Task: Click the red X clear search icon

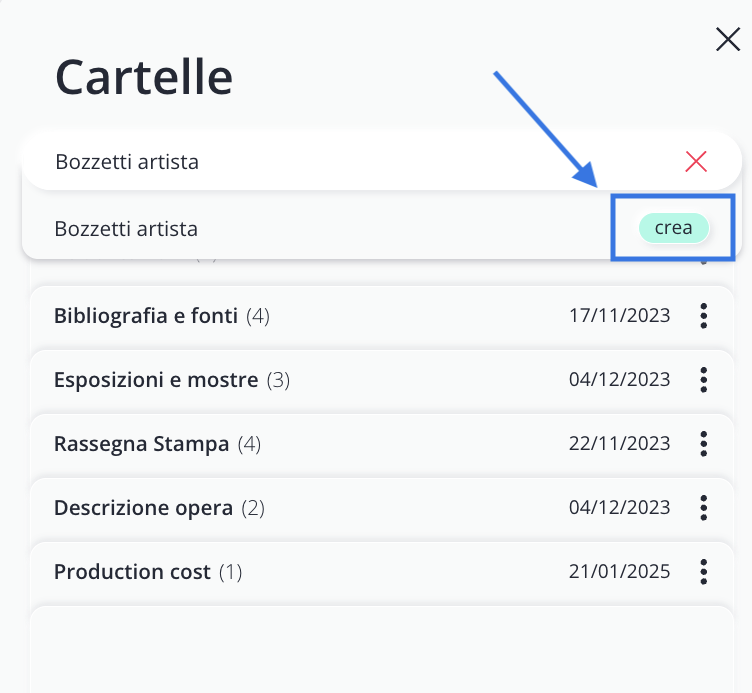Action: pos(696,161)
